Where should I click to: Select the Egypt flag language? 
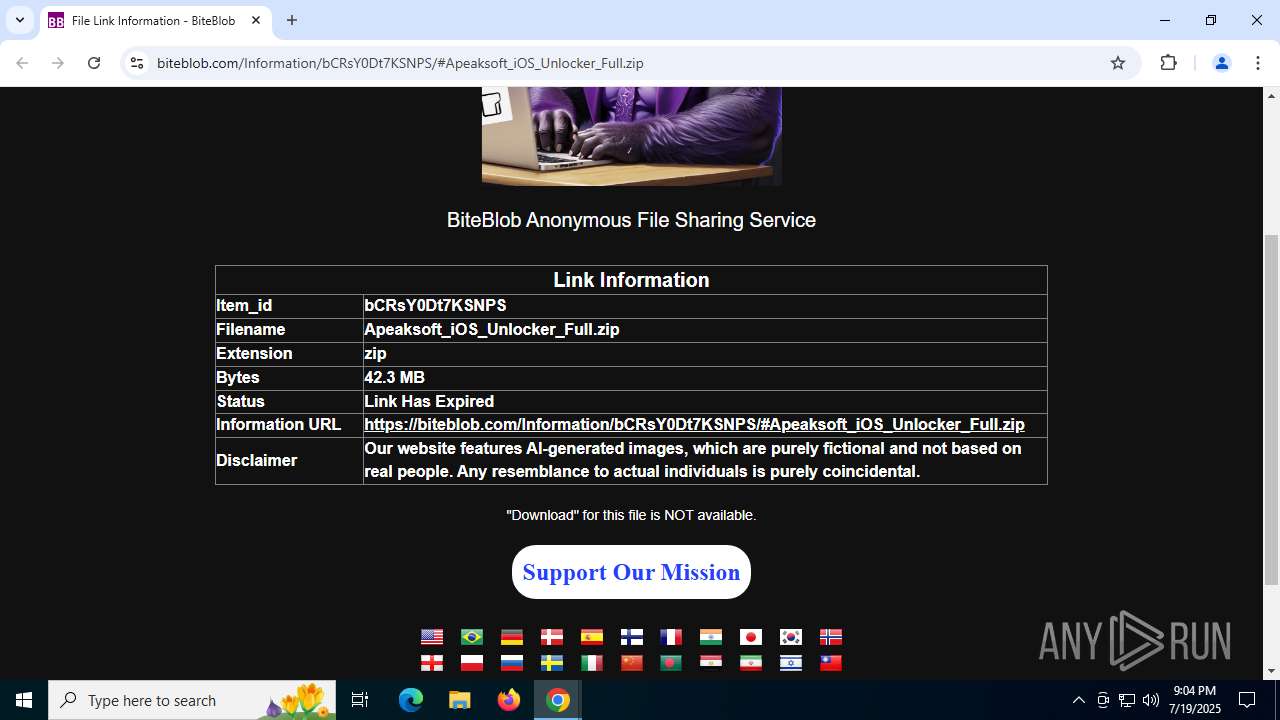pos(711,663)
